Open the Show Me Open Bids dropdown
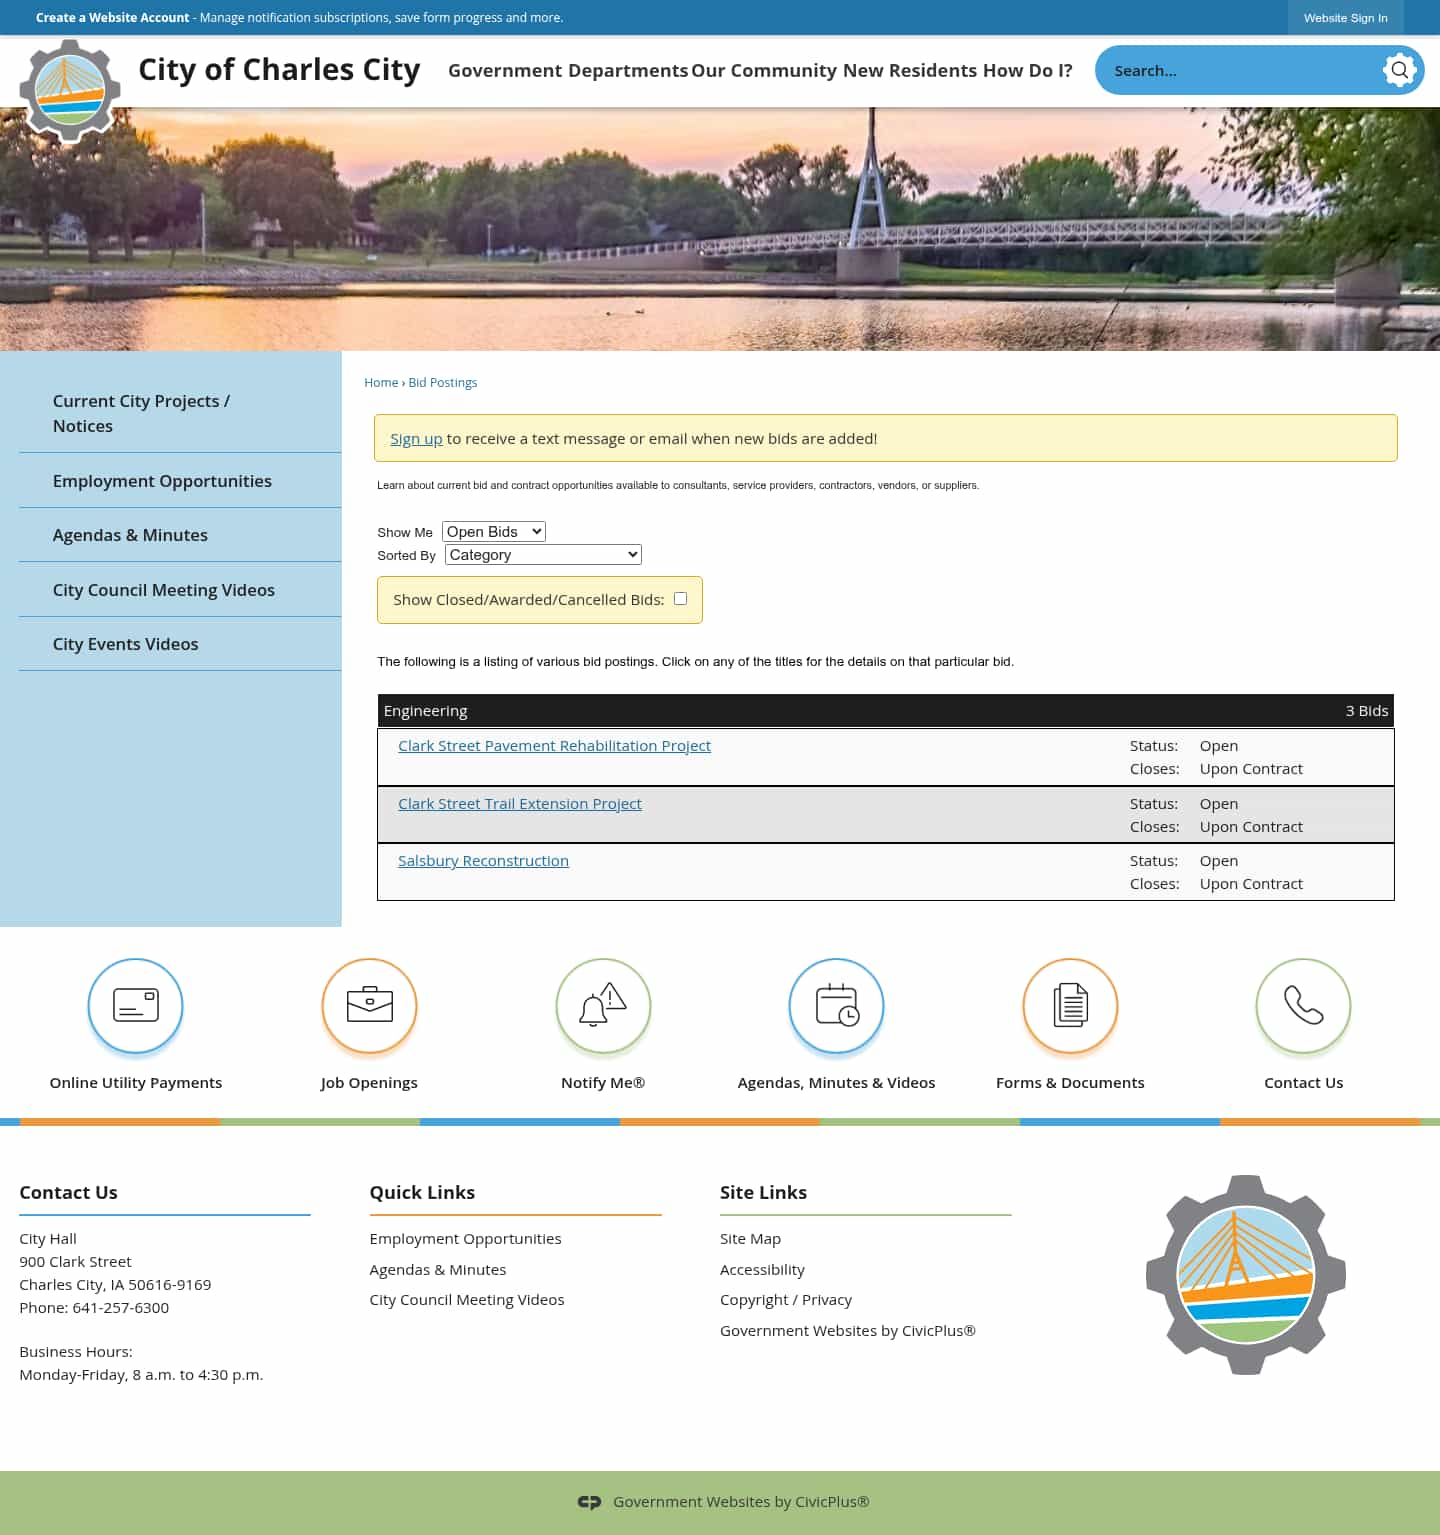 click(x=494, y=532)
